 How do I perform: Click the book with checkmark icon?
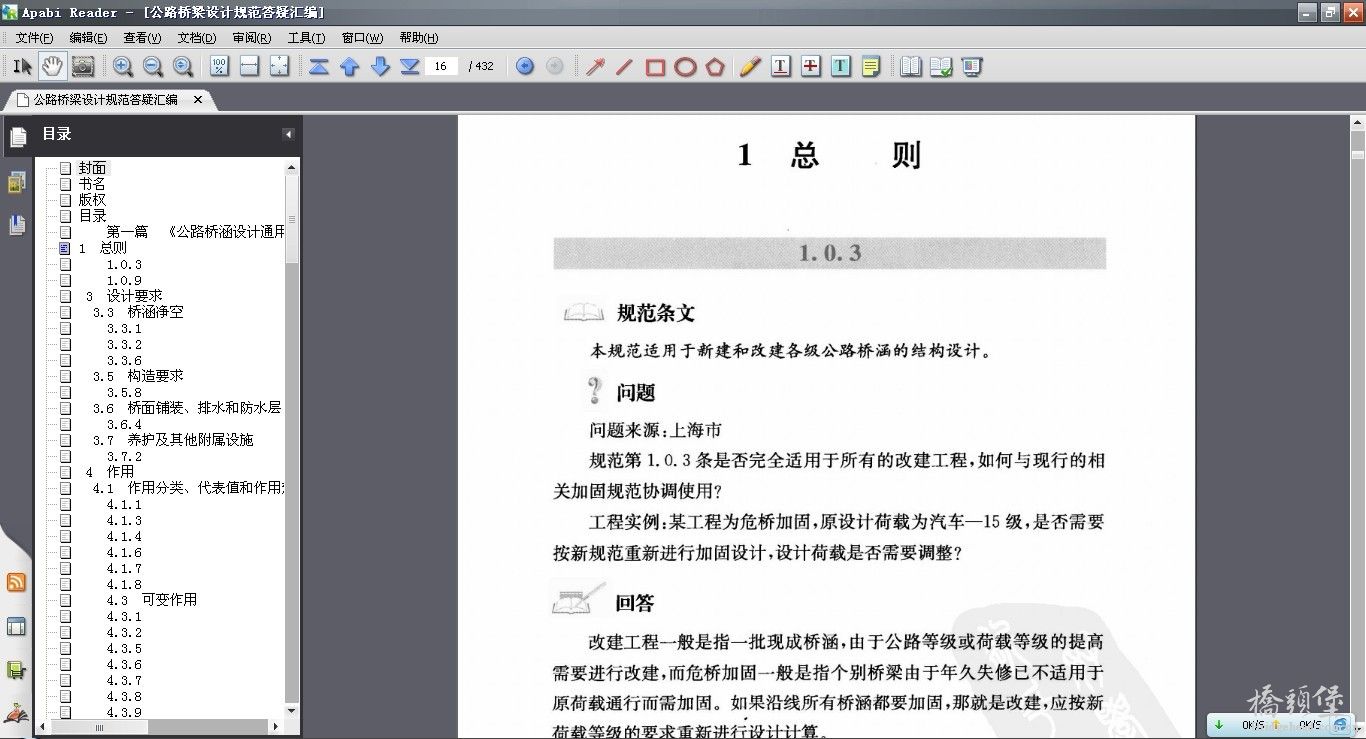(x=941, y=66)
